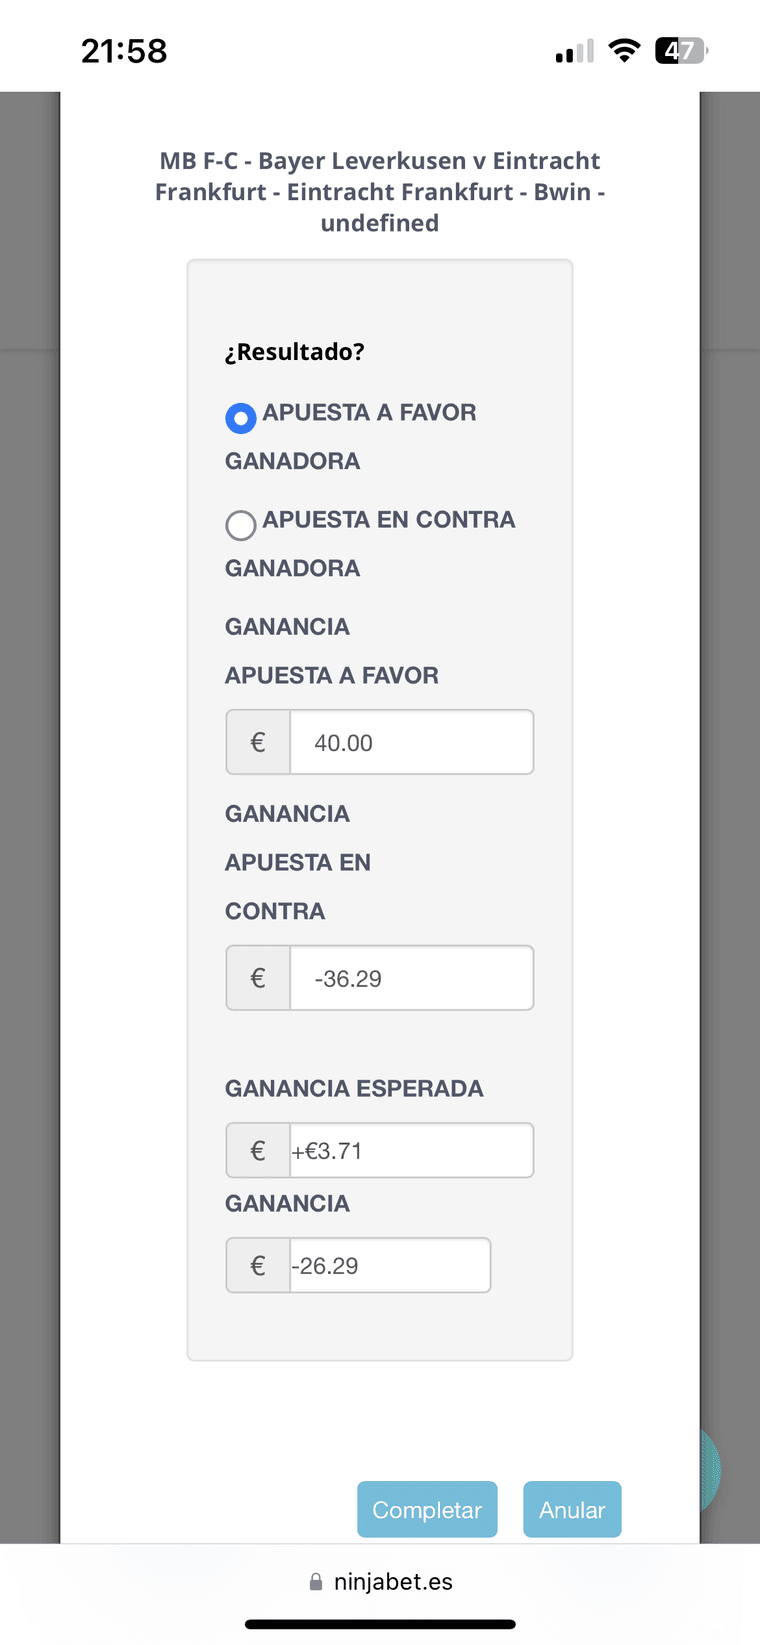Tap the battery indicator in status bar
Screen dimensions: 760x1645
pyautogui.click(x=681, y=50)
